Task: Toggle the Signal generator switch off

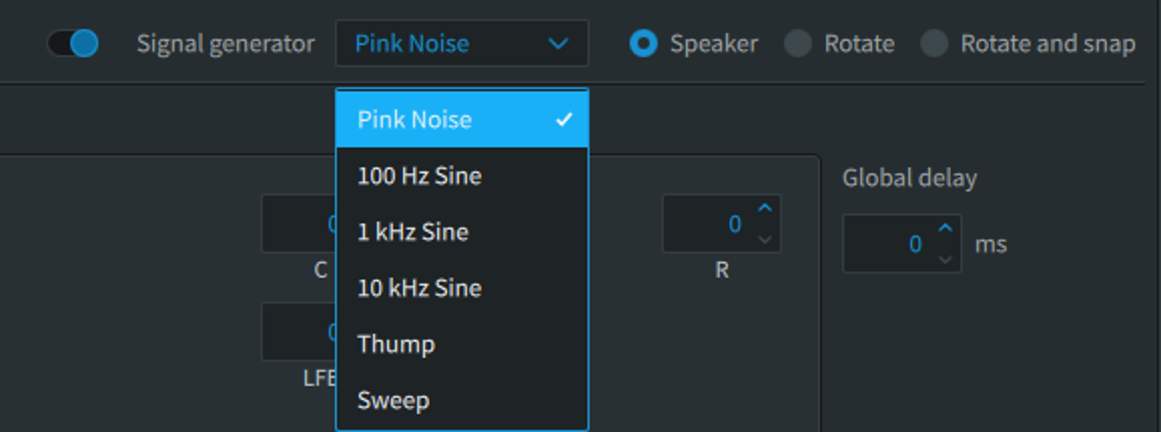Action: [x=73, y=44]
